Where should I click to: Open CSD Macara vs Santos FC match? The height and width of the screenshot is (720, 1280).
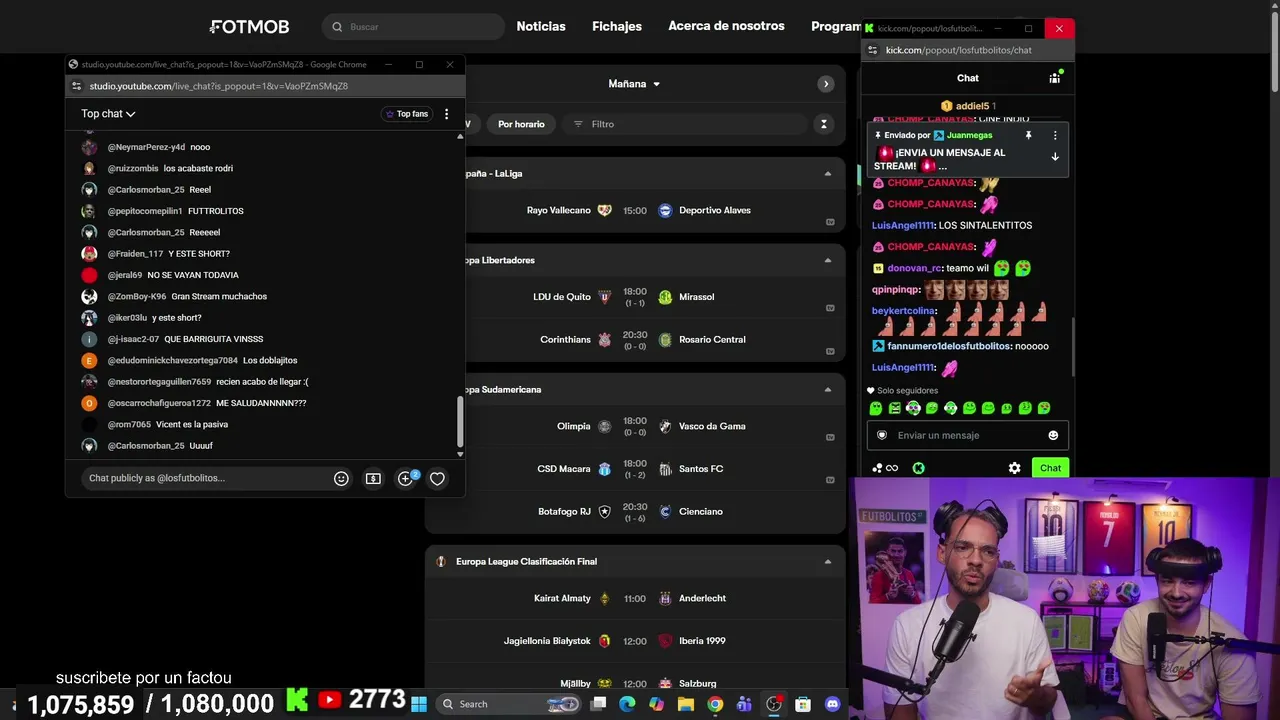pos(636,469)
